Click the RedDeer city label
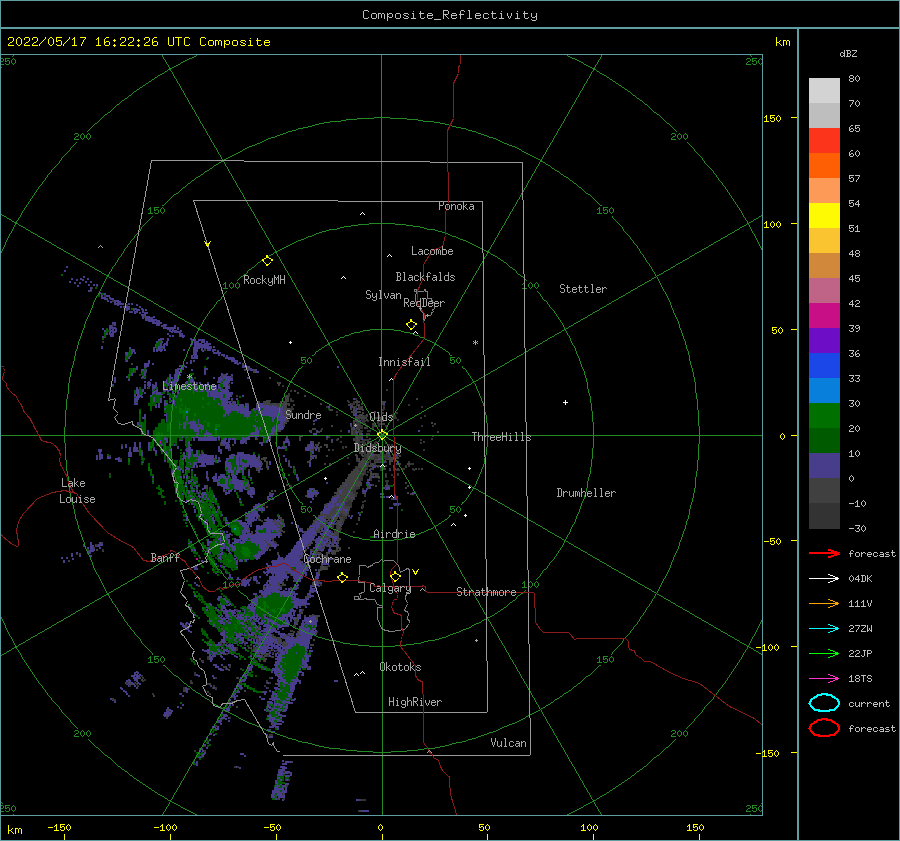Image resolution: width=900 pixels, height=841 pixels. pos(424,303)
